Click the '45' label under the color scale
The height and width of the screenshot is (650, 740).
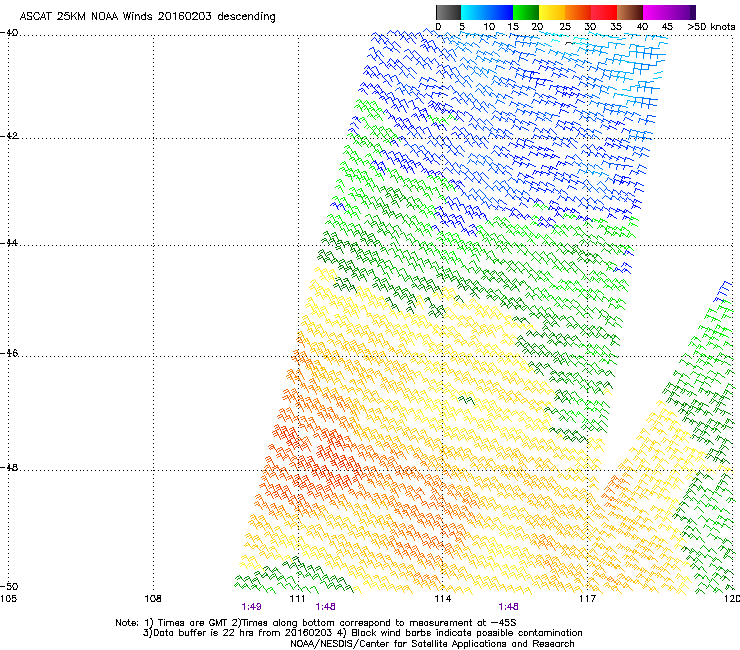[x=667, y=27]
